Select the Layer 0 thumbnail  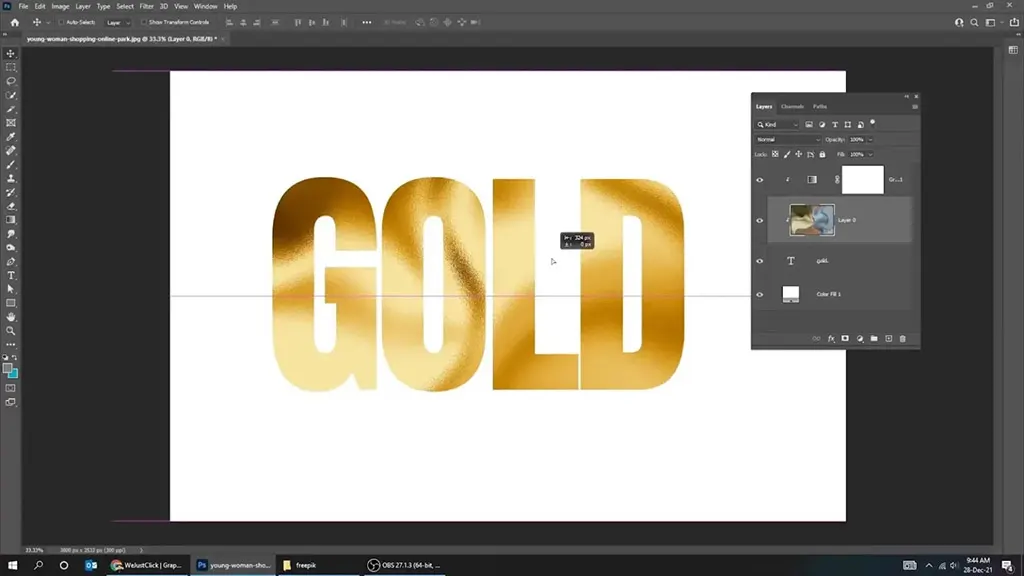click(812, 220)
